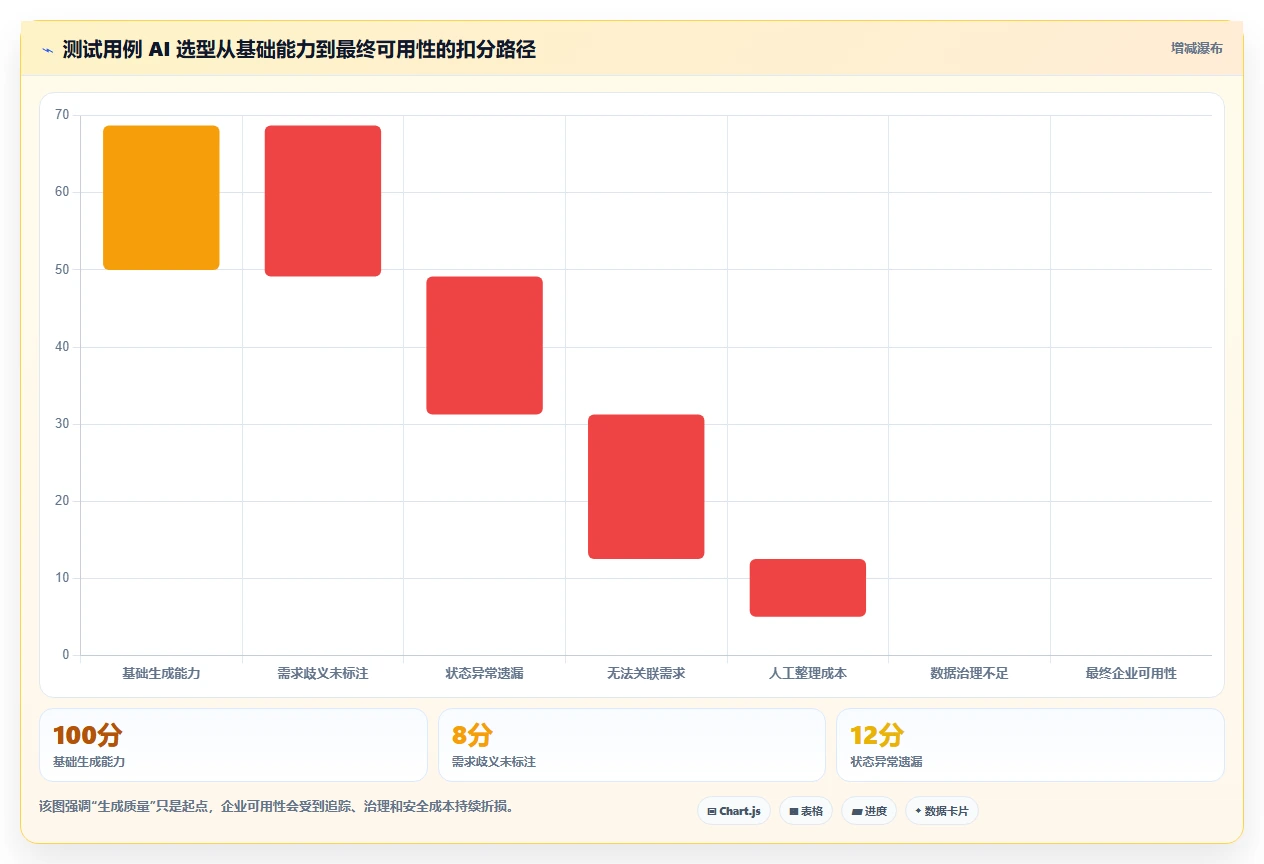Click y-axis value 10
The width and height of the screenshot is (1264, 864).
coord(62,578)
